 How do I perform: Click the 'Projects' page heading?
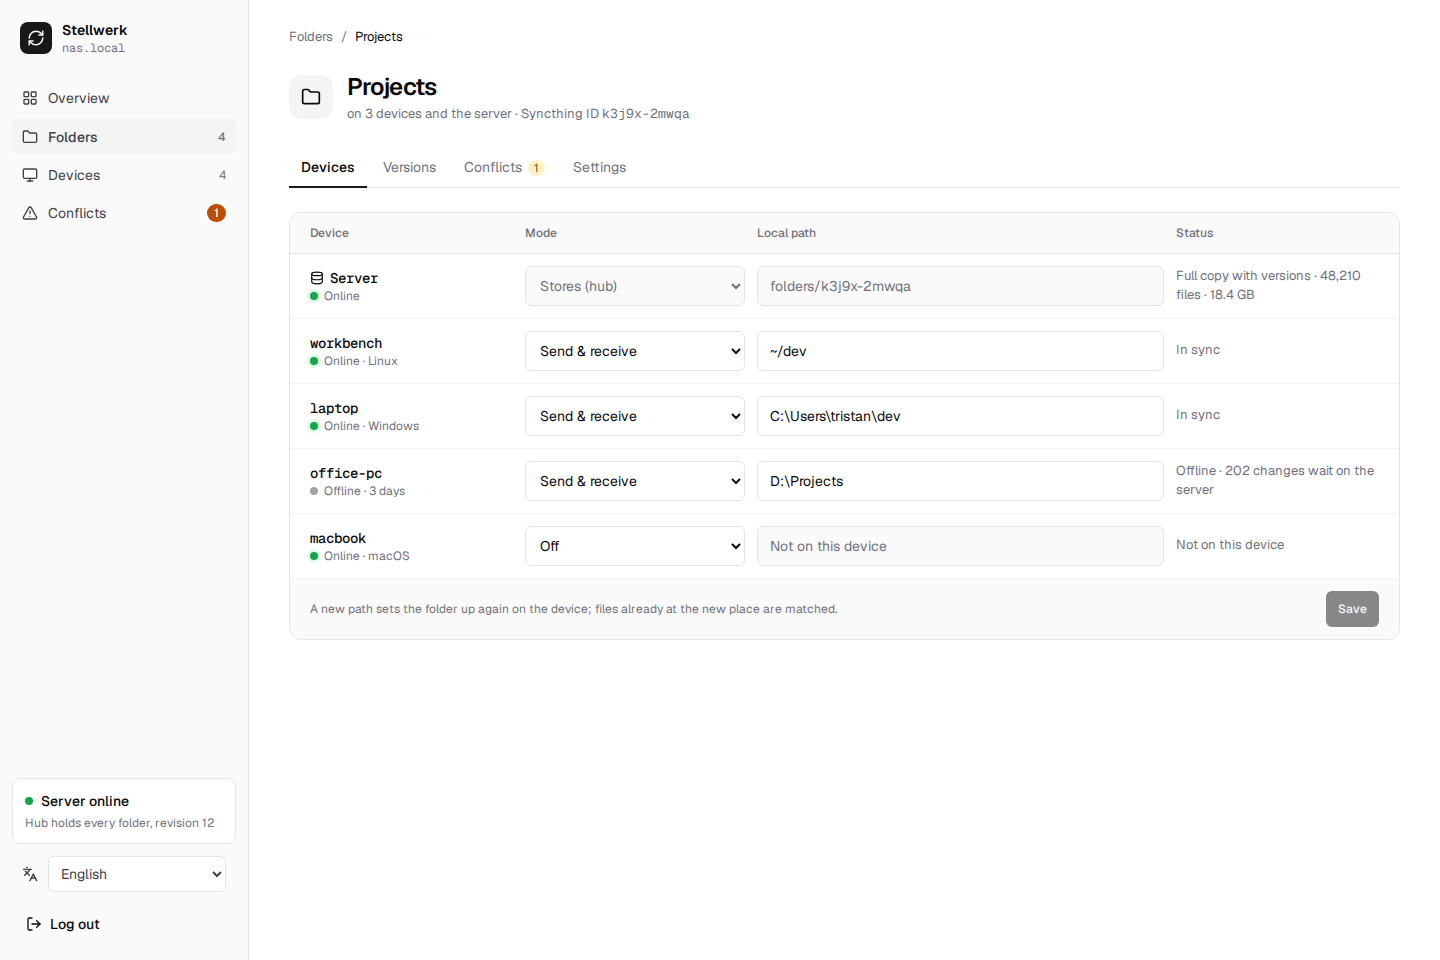click(392, 87)
